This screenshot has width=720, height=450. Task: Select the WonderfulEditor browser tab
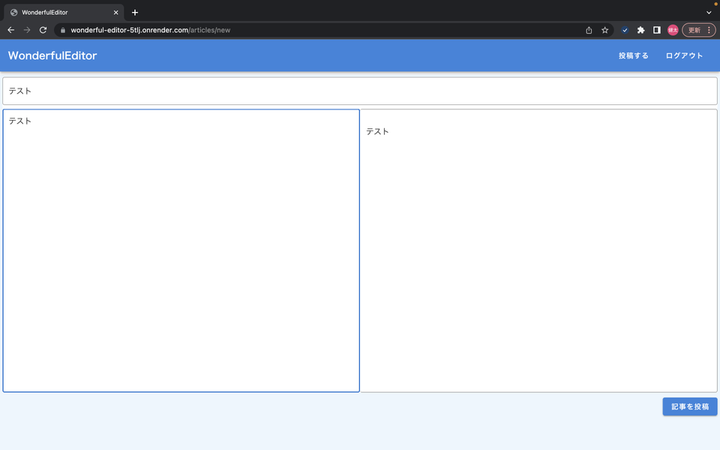pyautogui.click(x=64, y=12)
